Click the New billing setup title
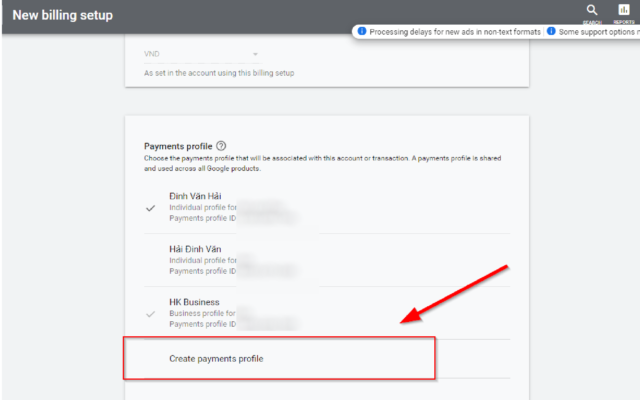 pos(63,15)
